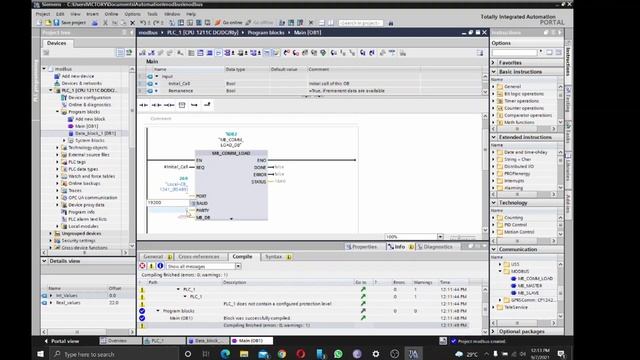The image size is (640, 360).
Task: Click the Go offline icon
Action: click(248, 23)
